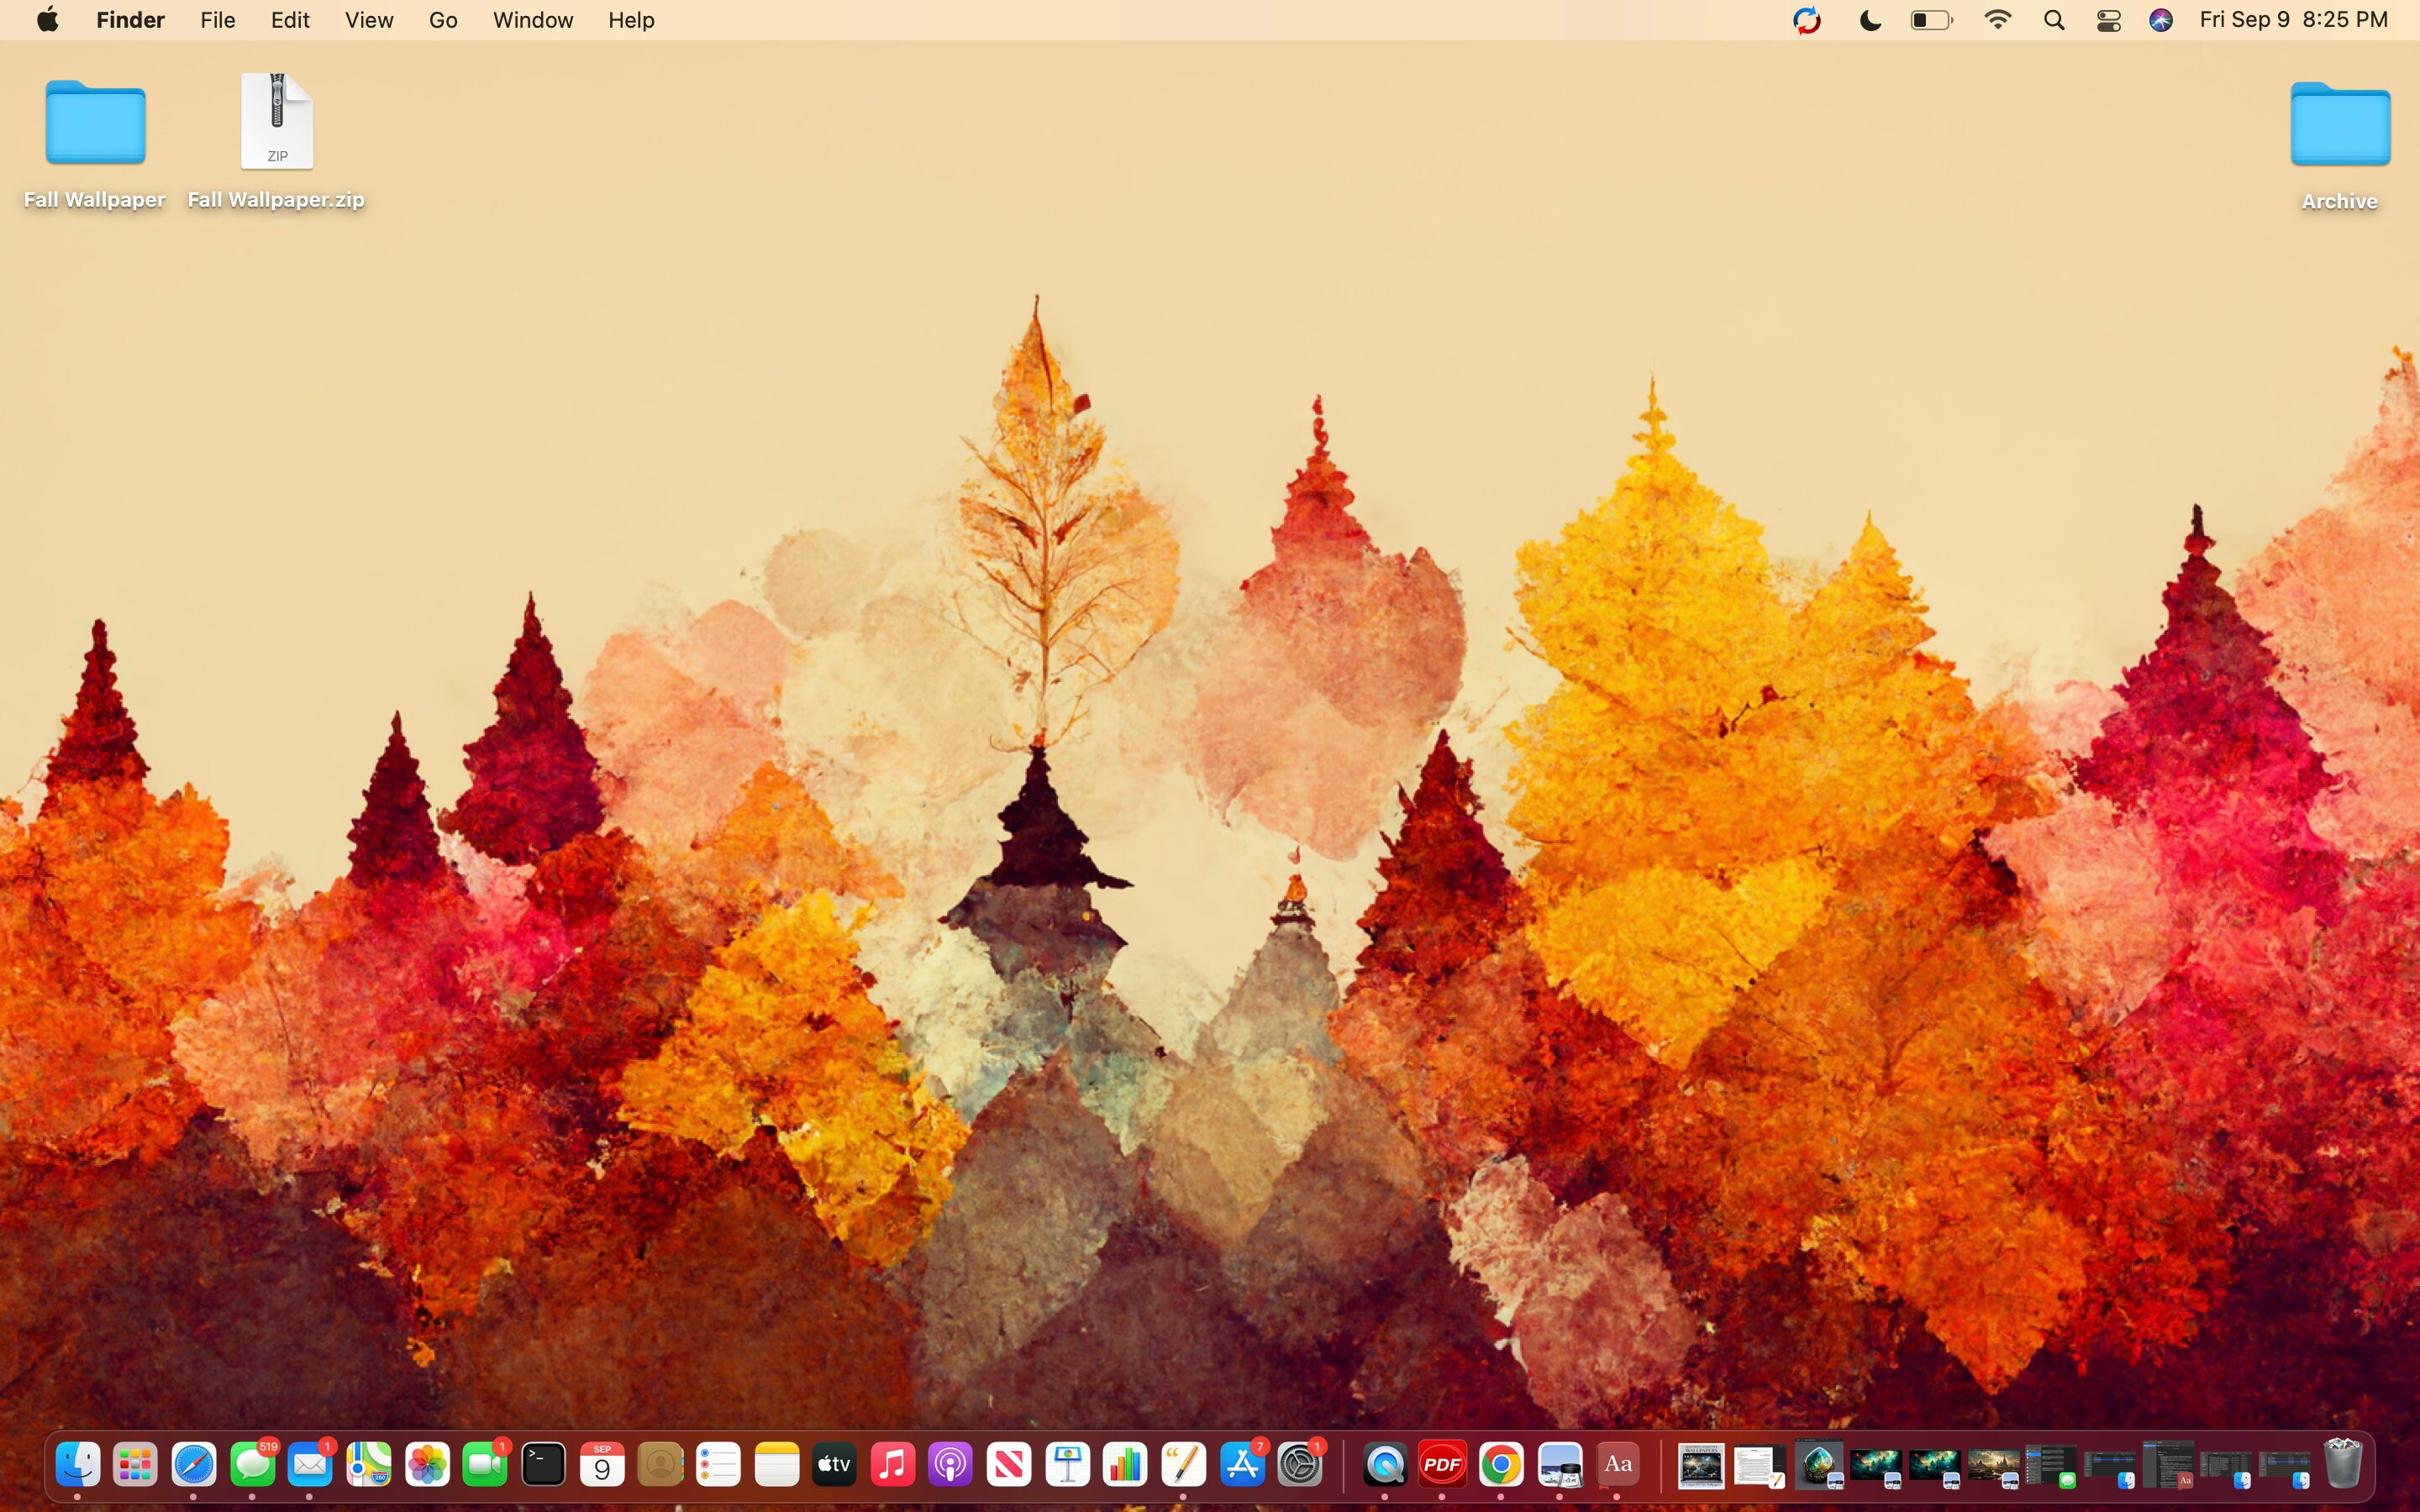This screenshot has height=1512, width=2420.
Task: Open Apple Music in the Dock
Action: [x=893, y=1463]
